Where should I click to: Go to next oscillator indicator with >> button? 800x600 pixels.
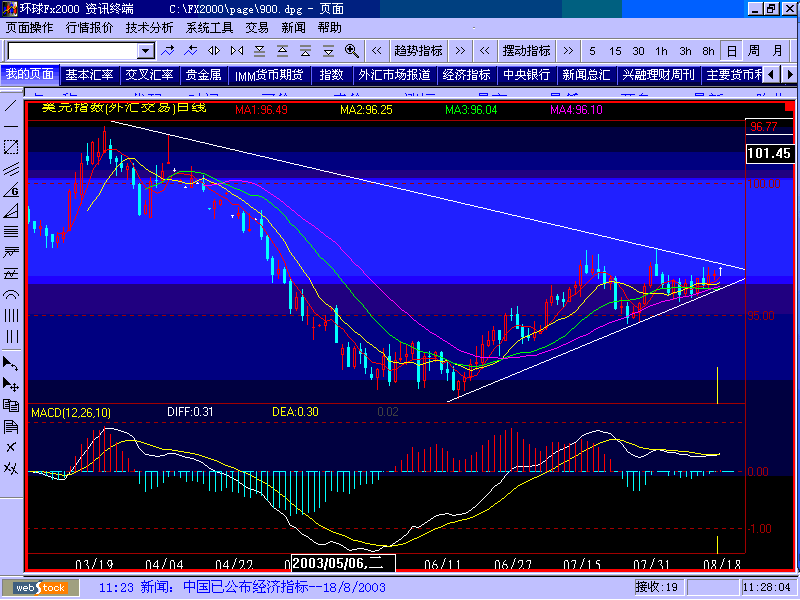pos(568,51)
